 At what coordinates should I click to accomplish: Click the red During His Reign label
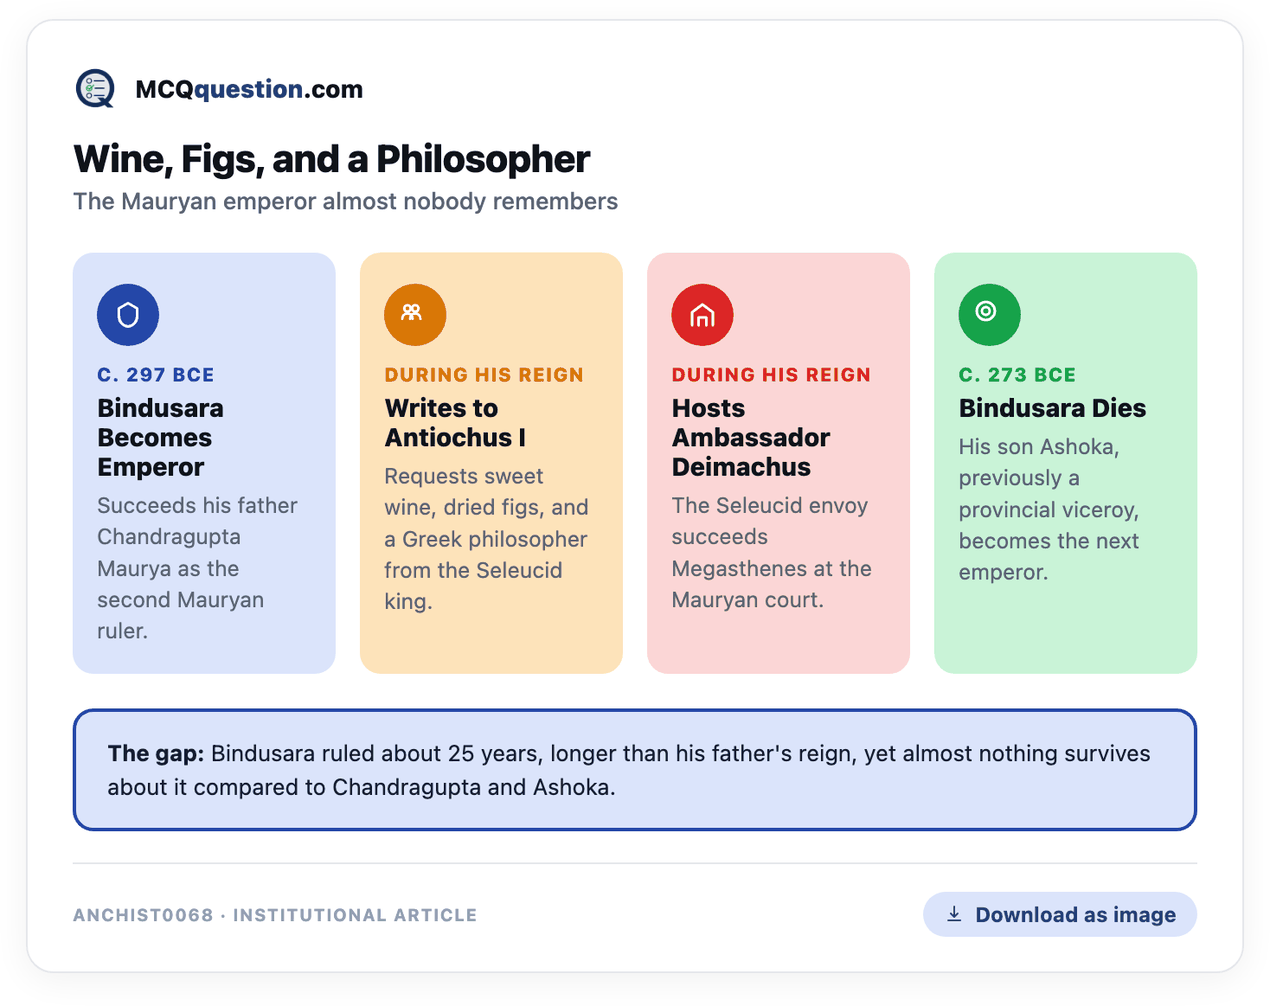[x=771, y=375]
